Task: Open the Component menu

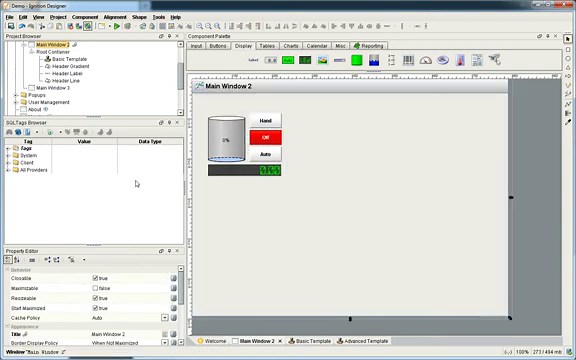Action: point(85,17)
